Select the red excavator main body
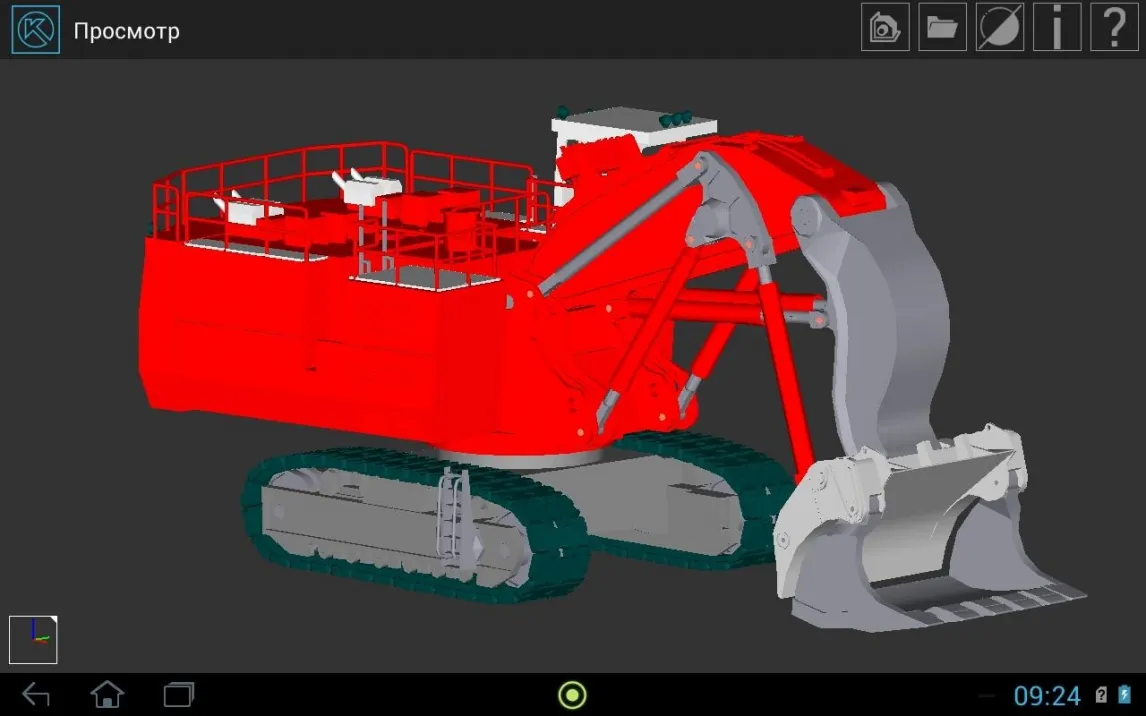 (x=330, y=350)
